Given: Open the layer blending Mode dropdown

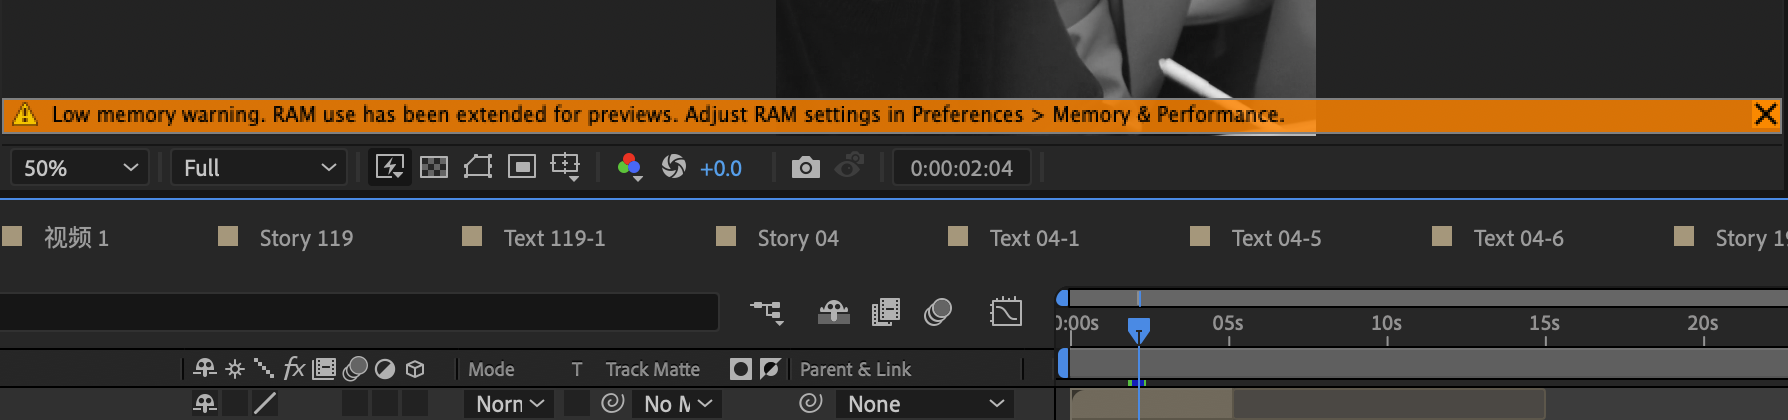Looking at the screenshot, I should click(x=510, y=404).
